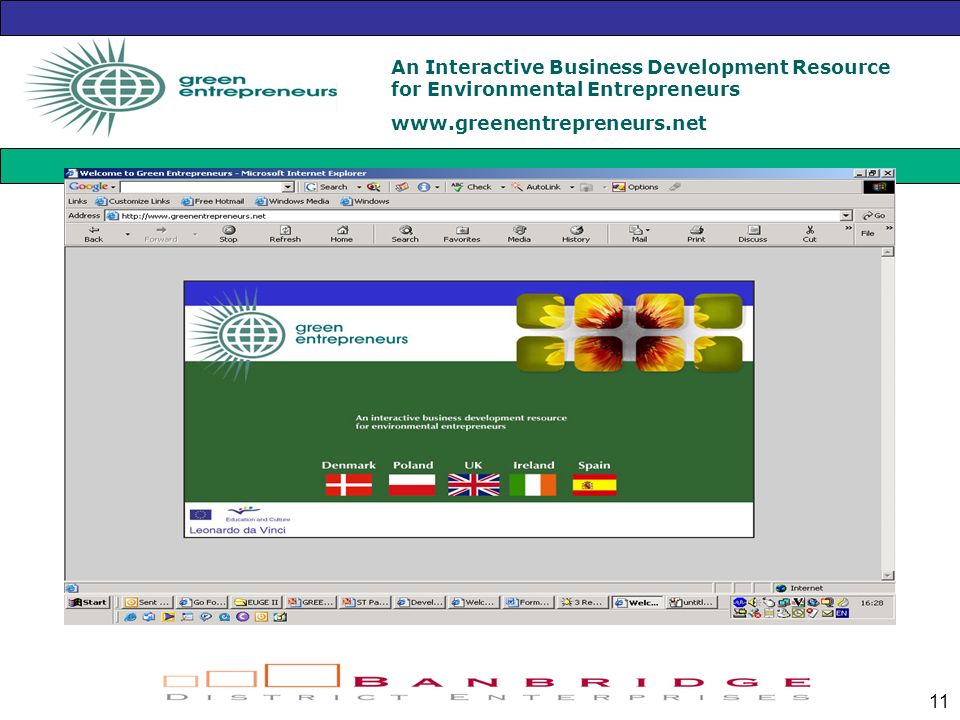Click the Go button beside the address bar
The image size is (960, 720).
(874, 216)
